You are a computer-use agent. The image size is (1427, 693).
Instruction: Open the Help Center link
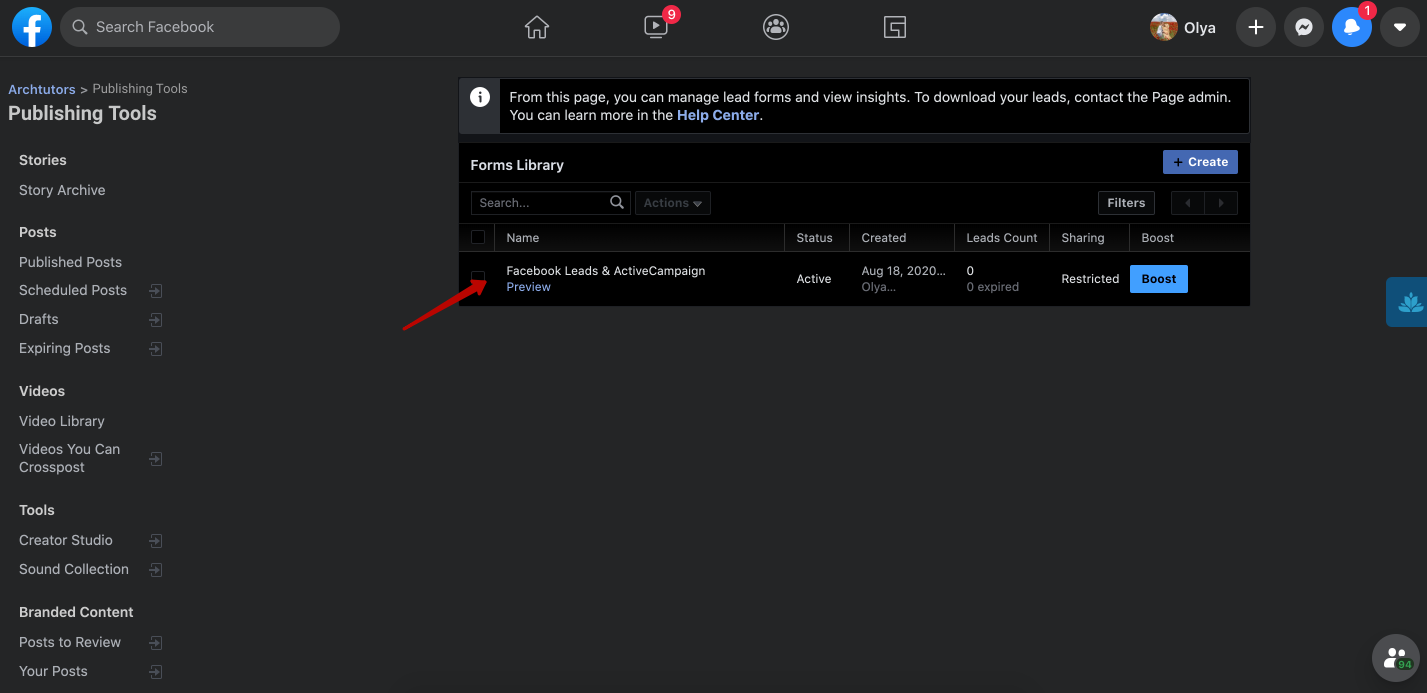click(718, 115)
